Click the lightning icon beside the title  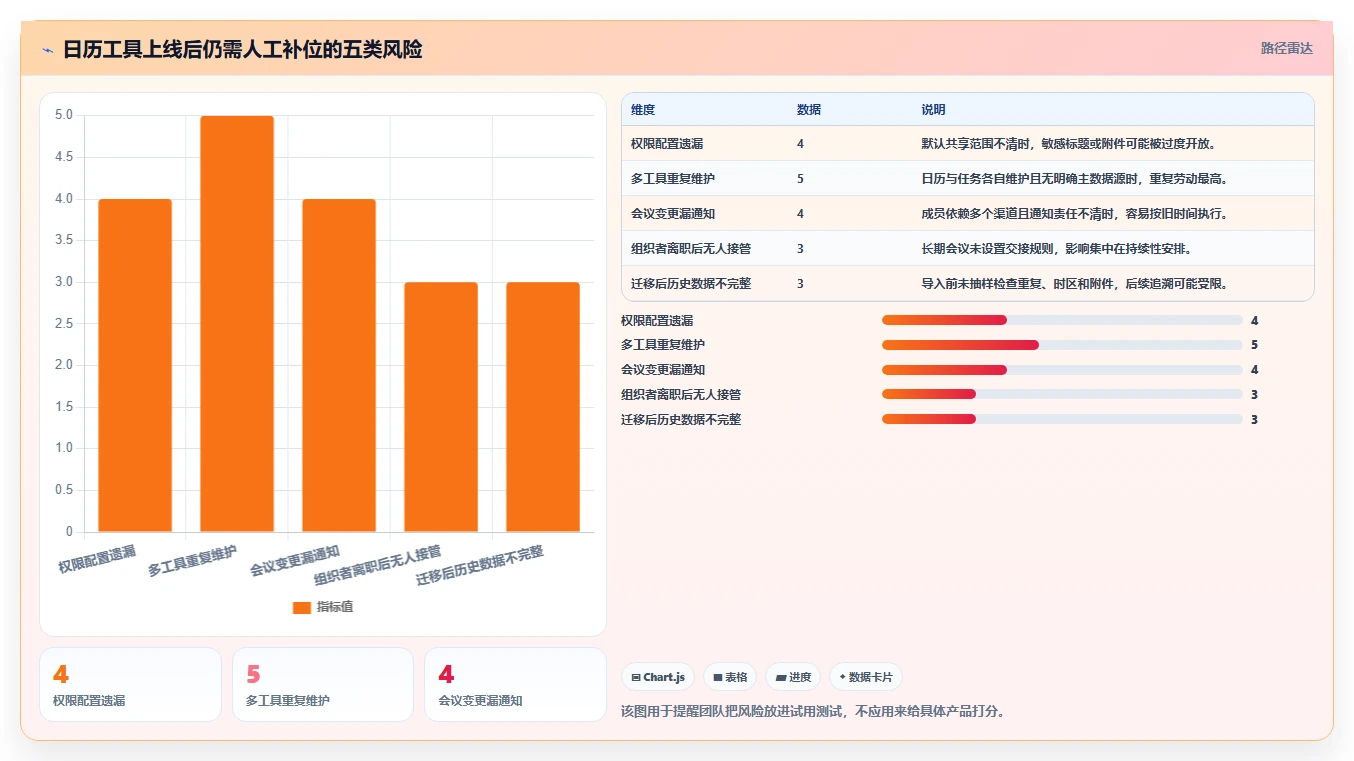coord(47,50)
